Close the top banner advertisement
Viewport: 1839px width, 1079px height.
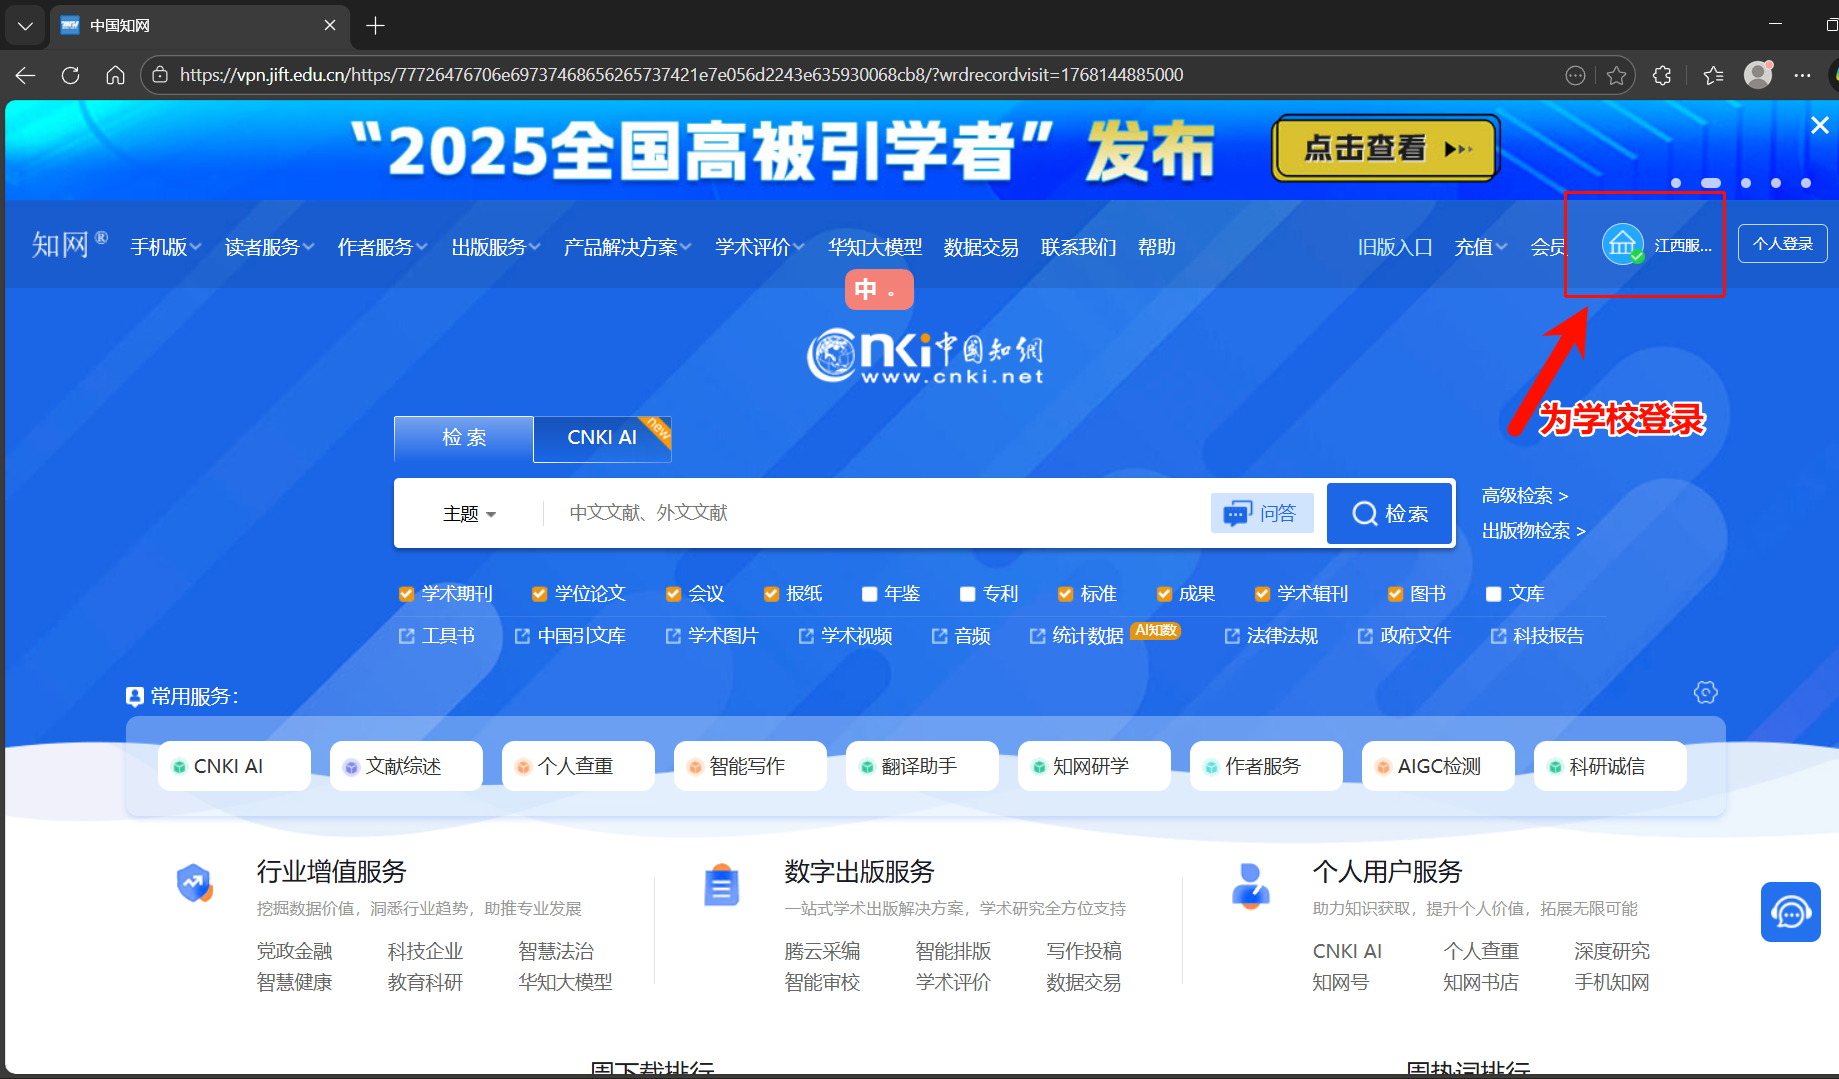tap(1820, 125)
